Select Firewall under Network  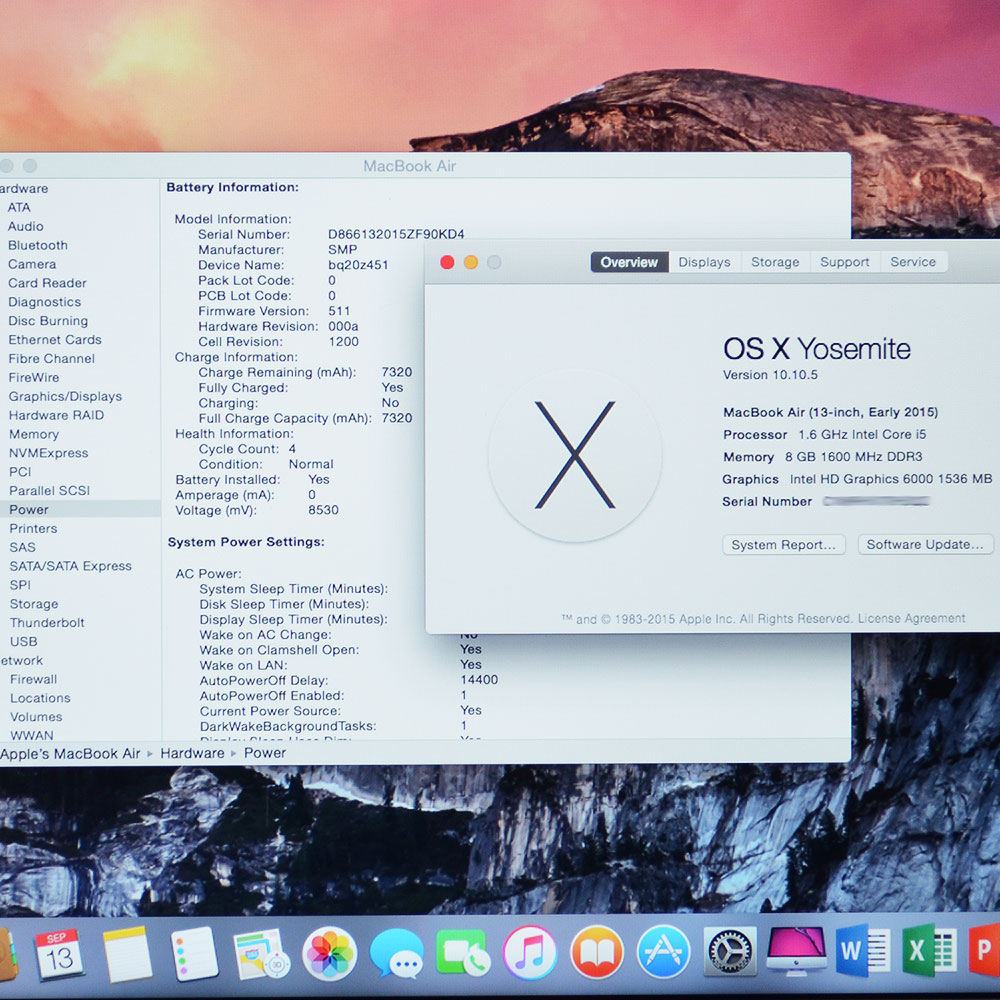[x=33, y=679]
